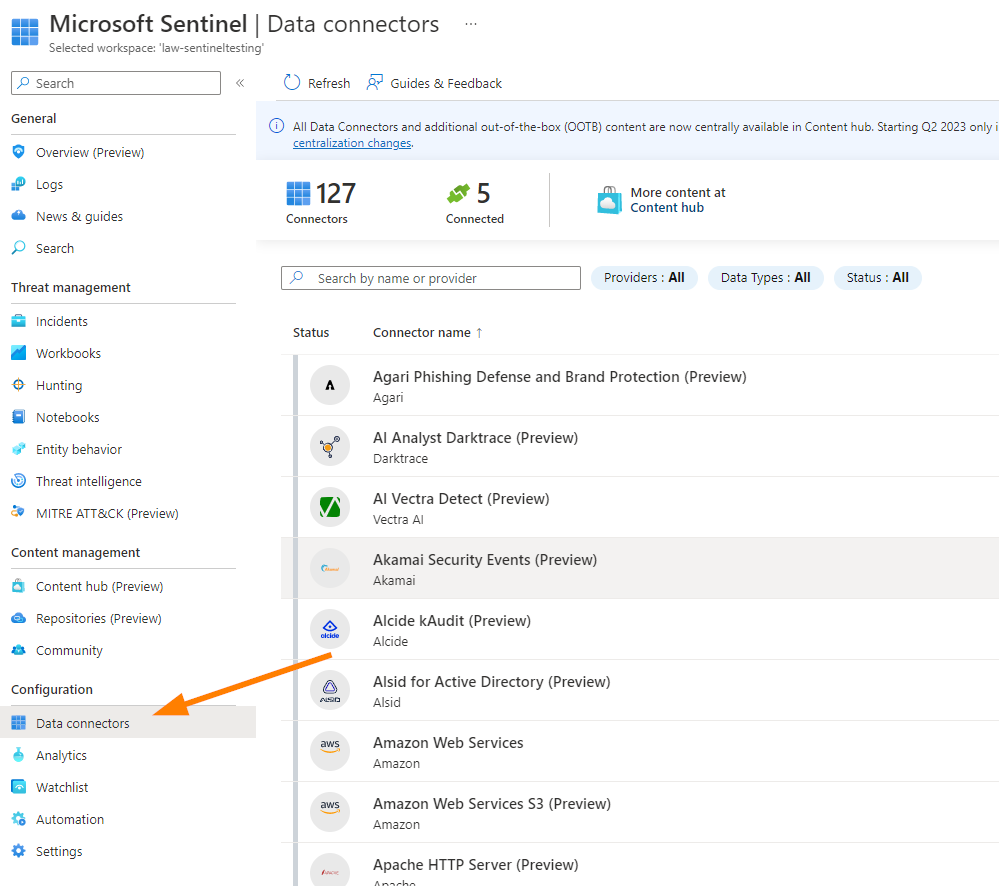Click the green Connected plug icon
Image resolution: width=999 pixels, height=886 pixels.
(458, 194)
